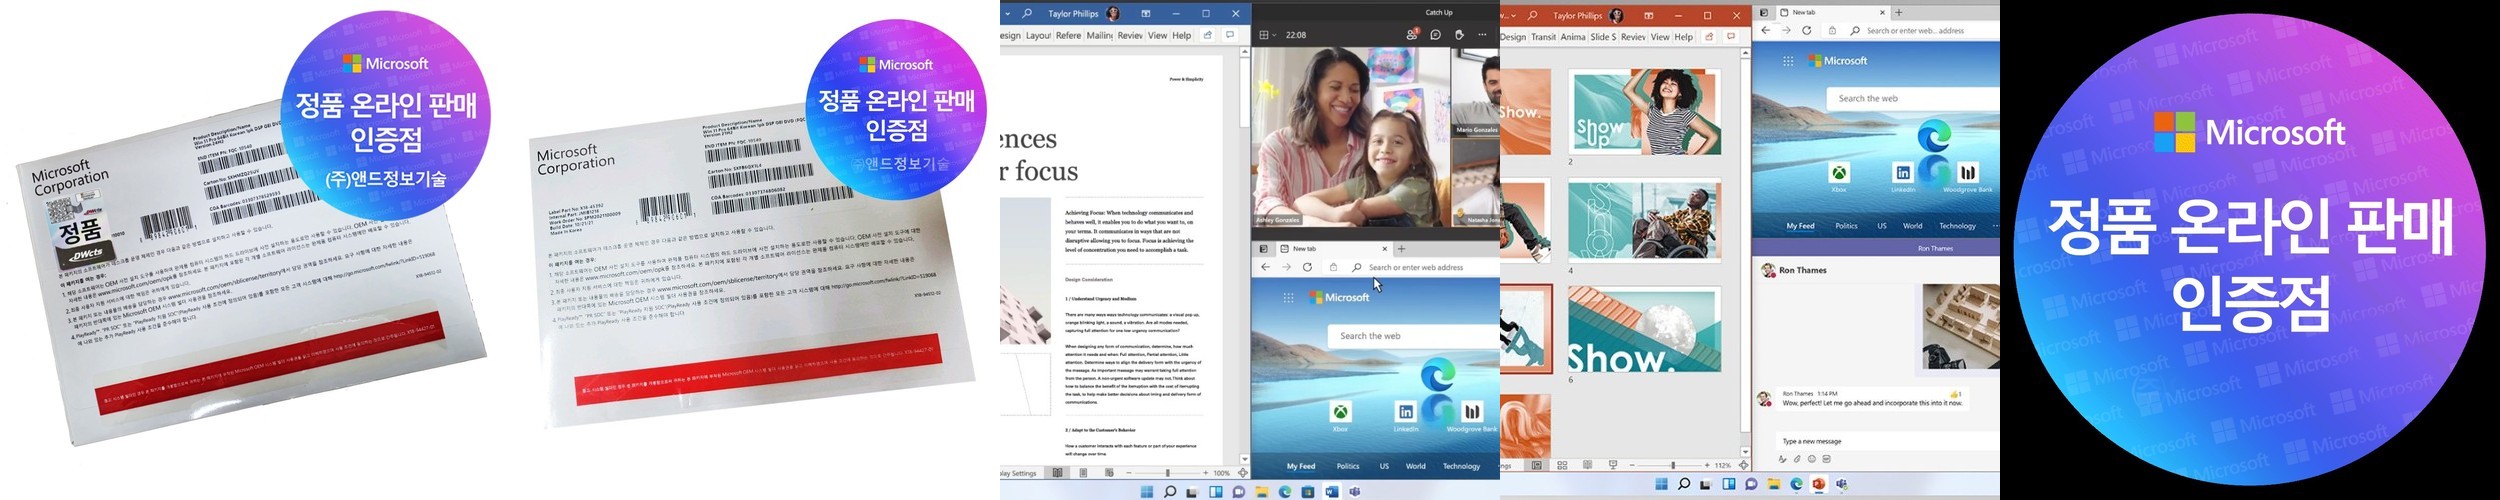Open the References tab in Word
Image resolution: width=2500 pixels, height=500 pixels.
(x=1068, y=35)
